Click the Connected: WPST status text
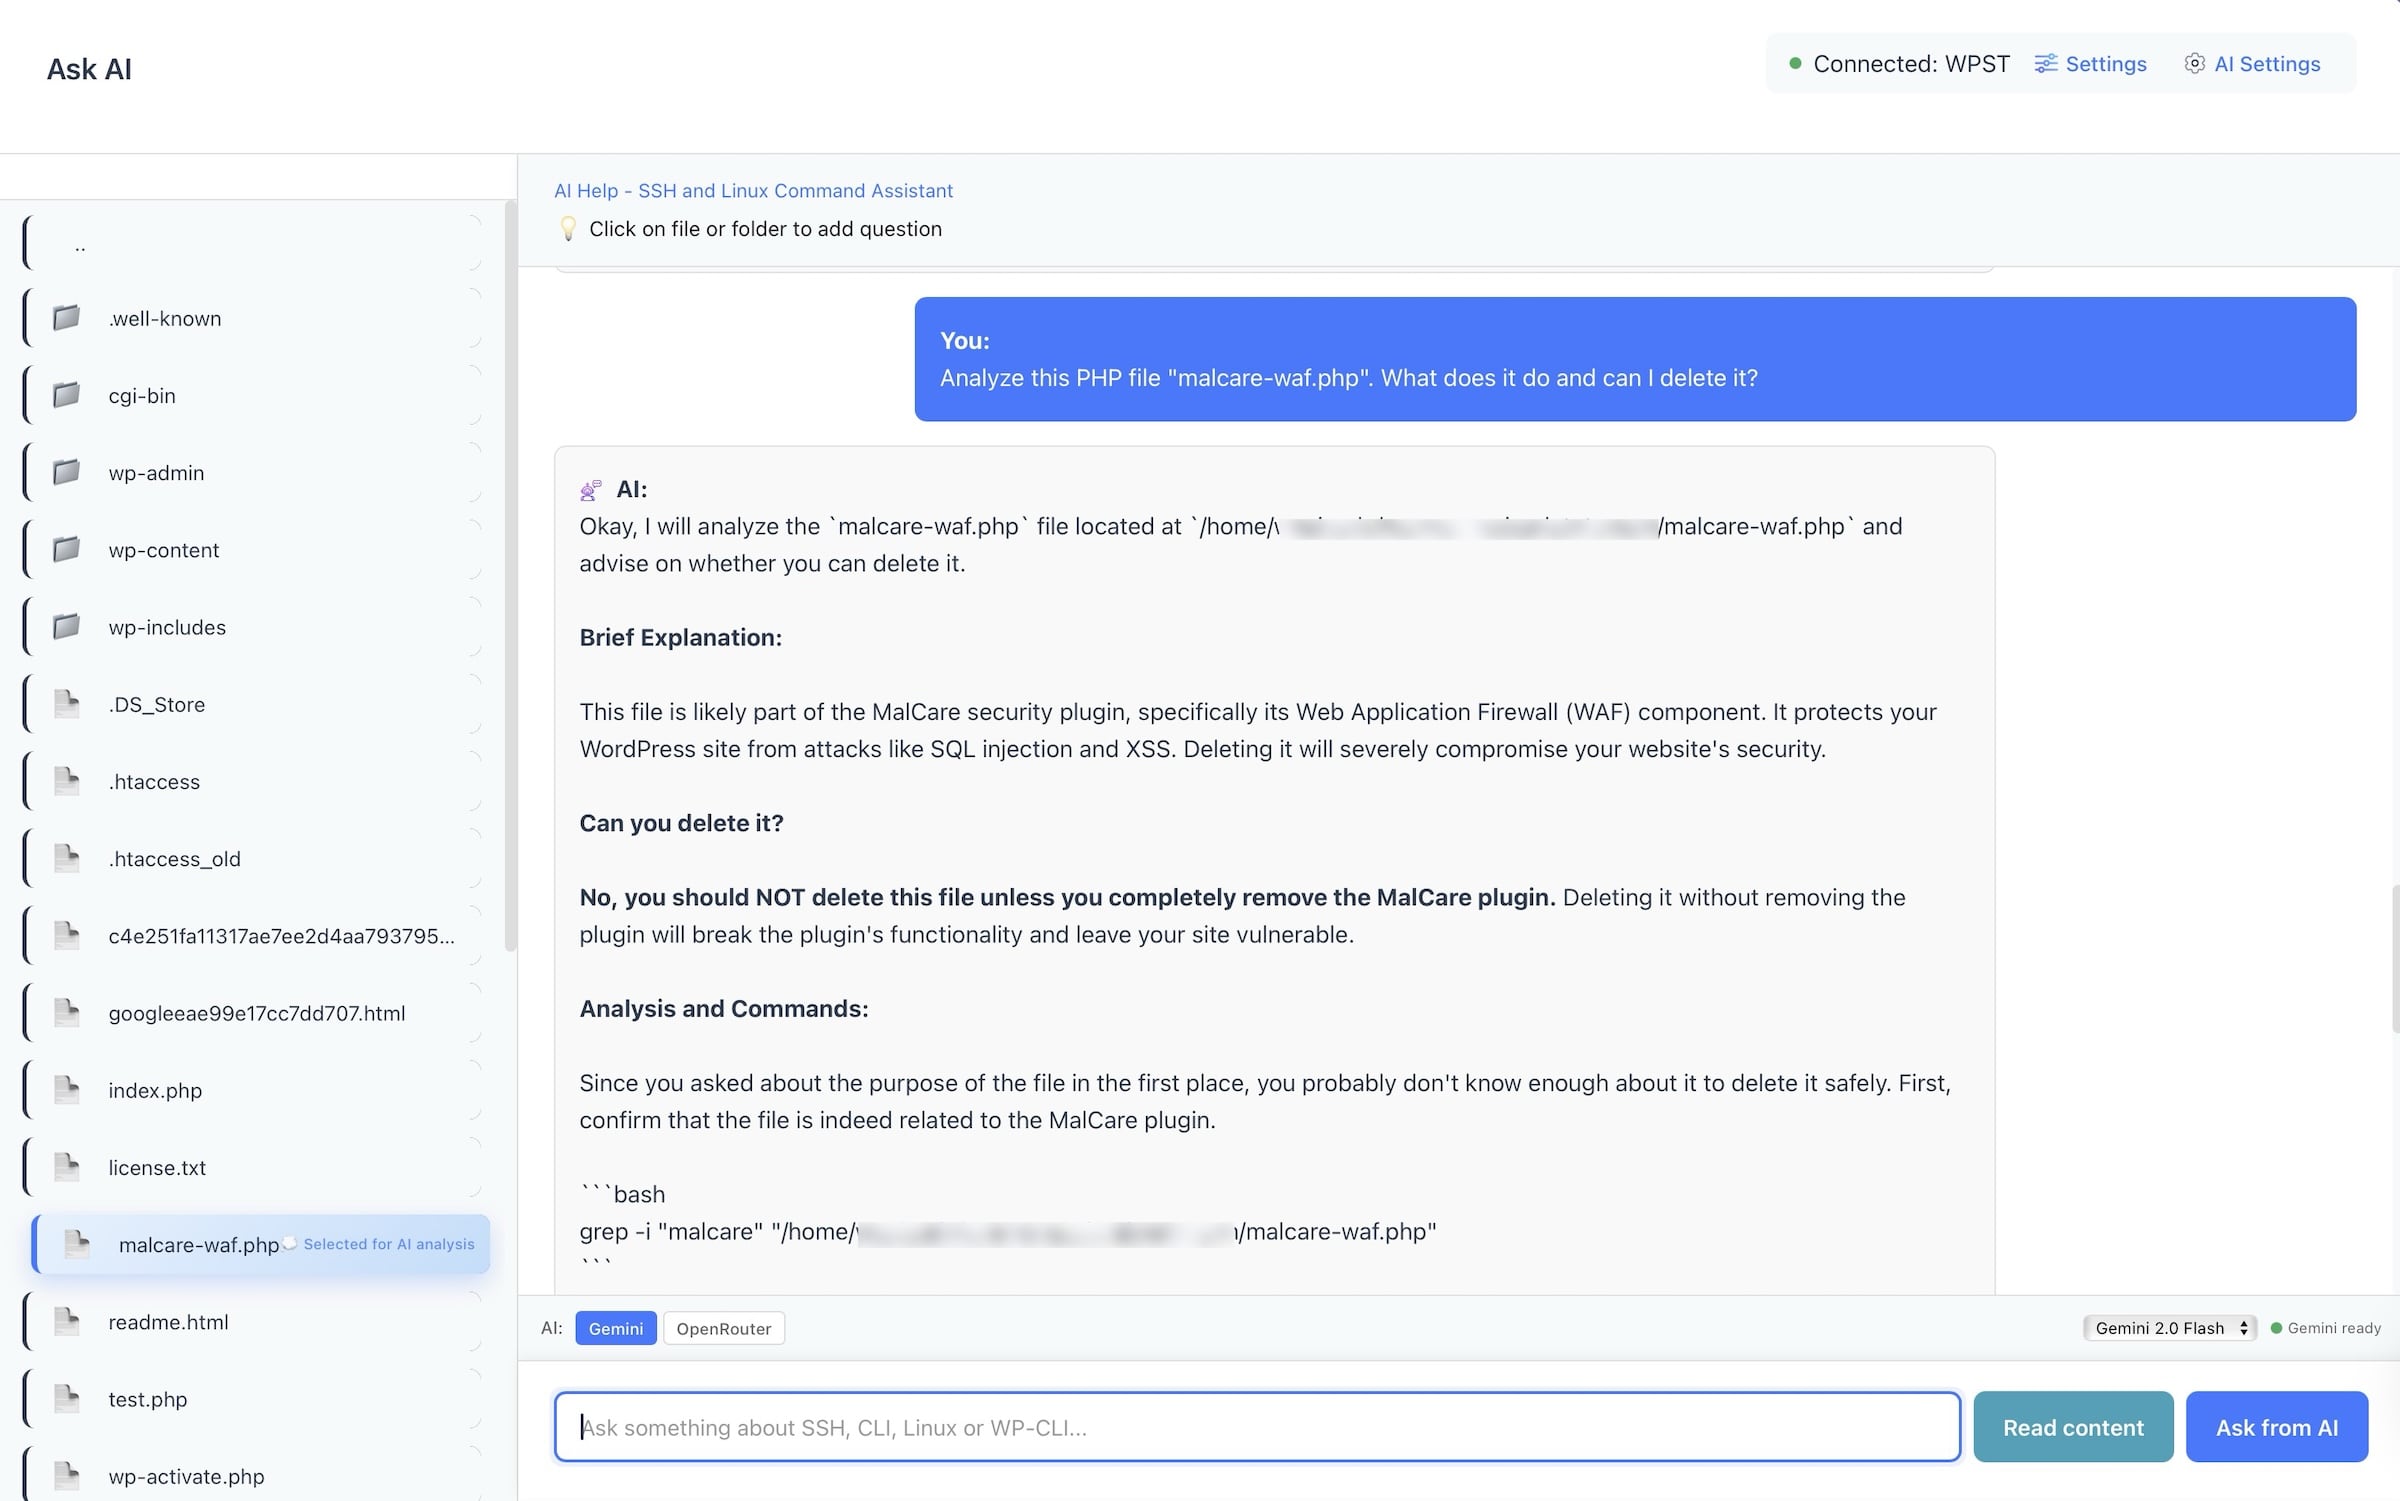Screen dimensions: 2400x1501 coord(1911,64)
